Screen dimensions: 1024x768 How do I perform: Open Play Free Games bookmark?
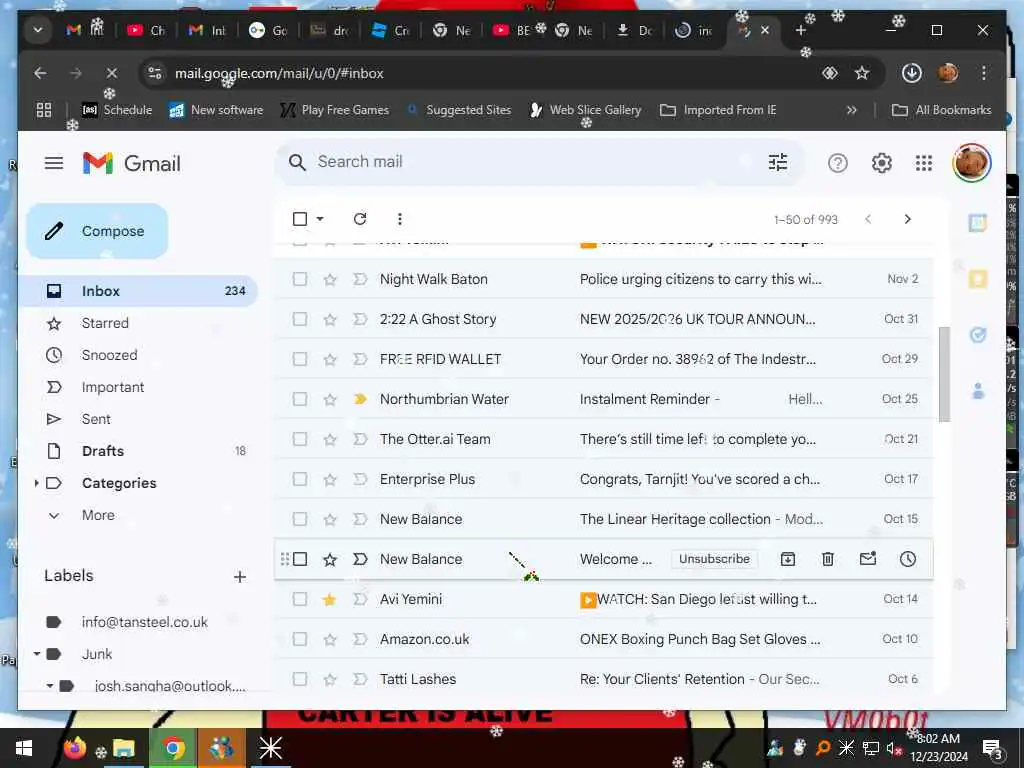334,110
